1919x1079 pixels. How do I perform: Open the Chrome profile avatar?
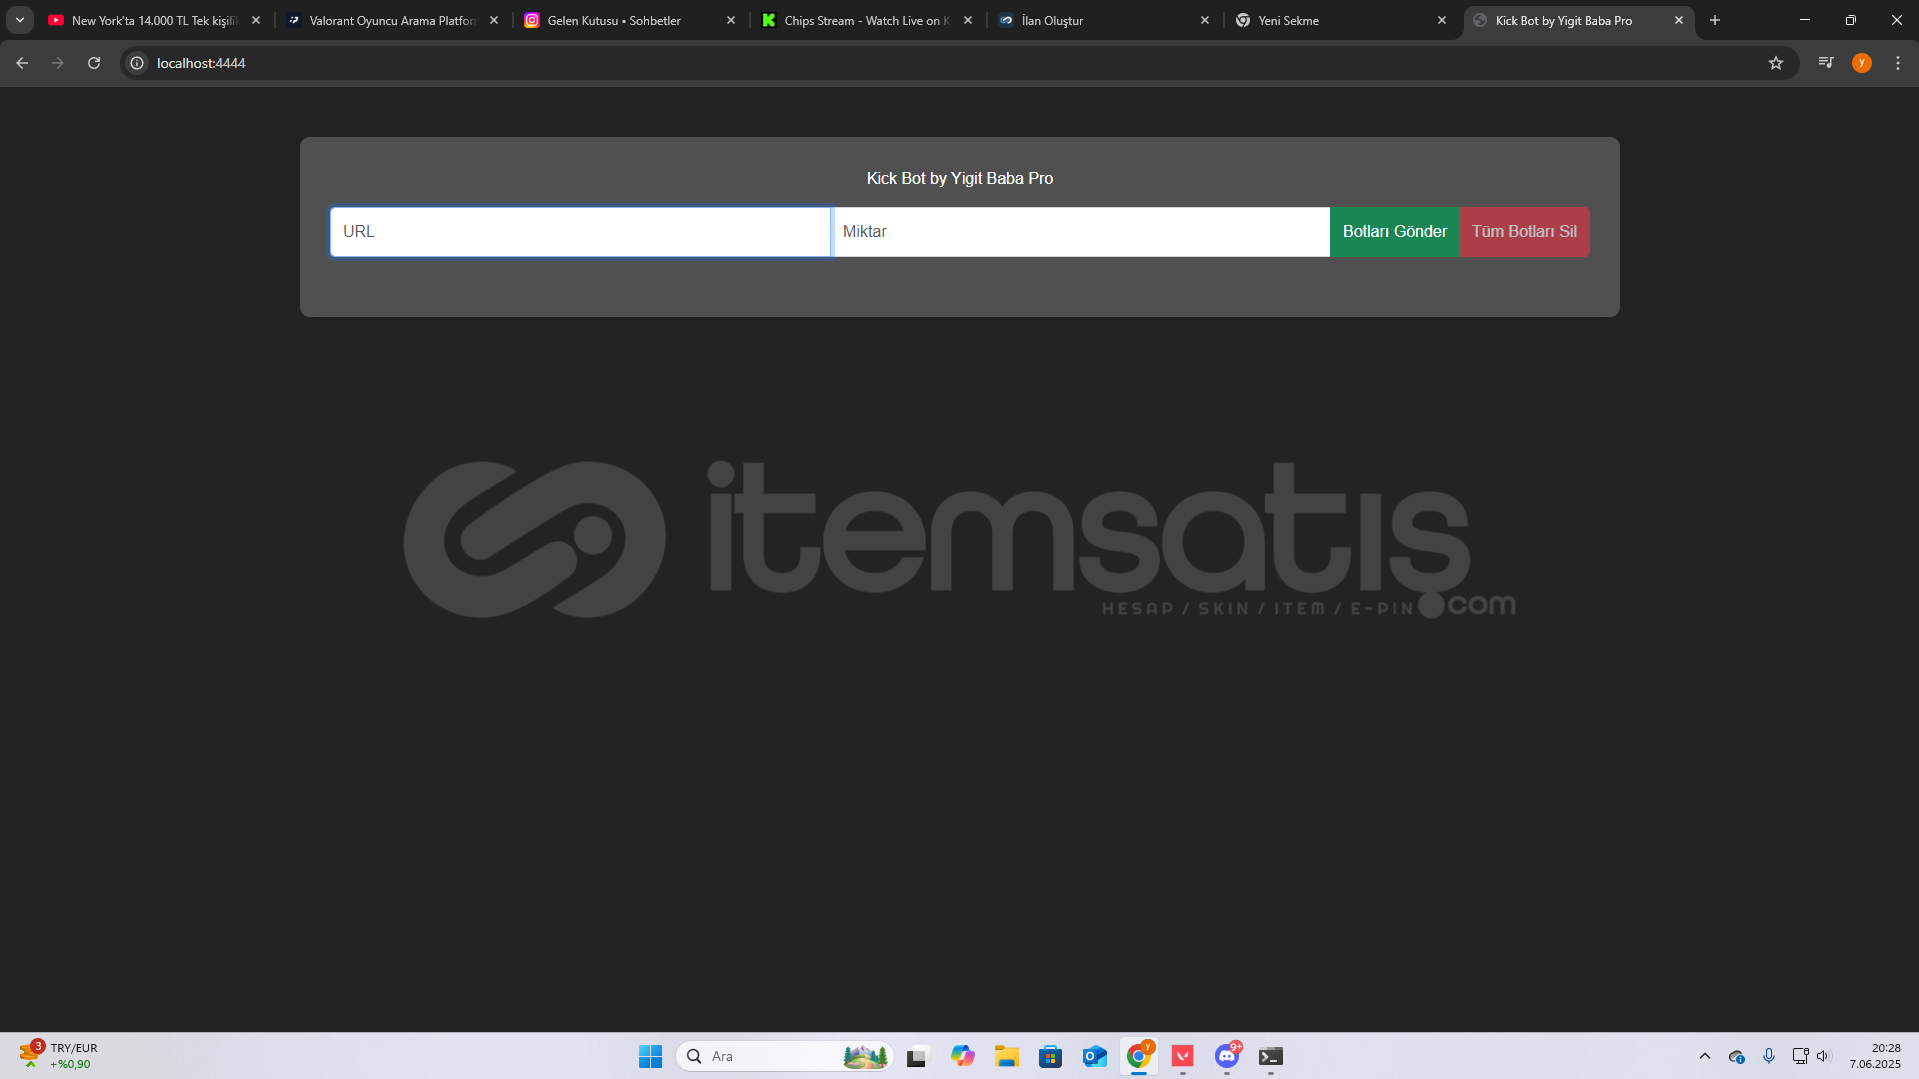[1861, 63]
